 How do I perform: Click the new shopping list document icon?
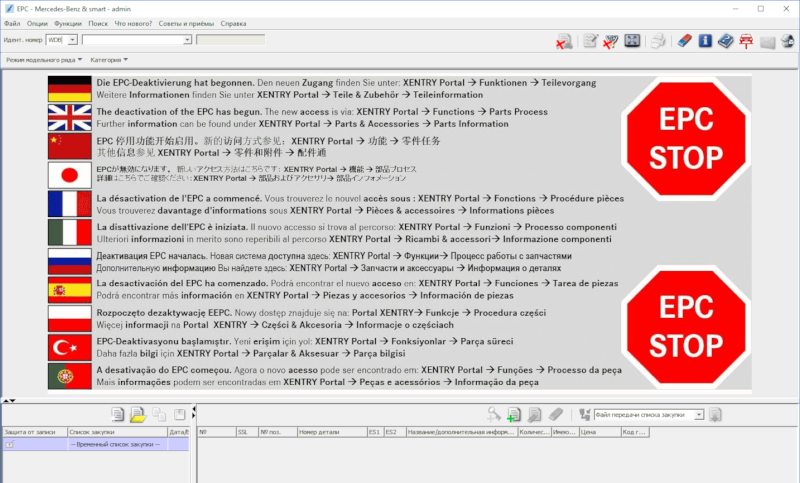pyautogui.click(x=118, y=415)
